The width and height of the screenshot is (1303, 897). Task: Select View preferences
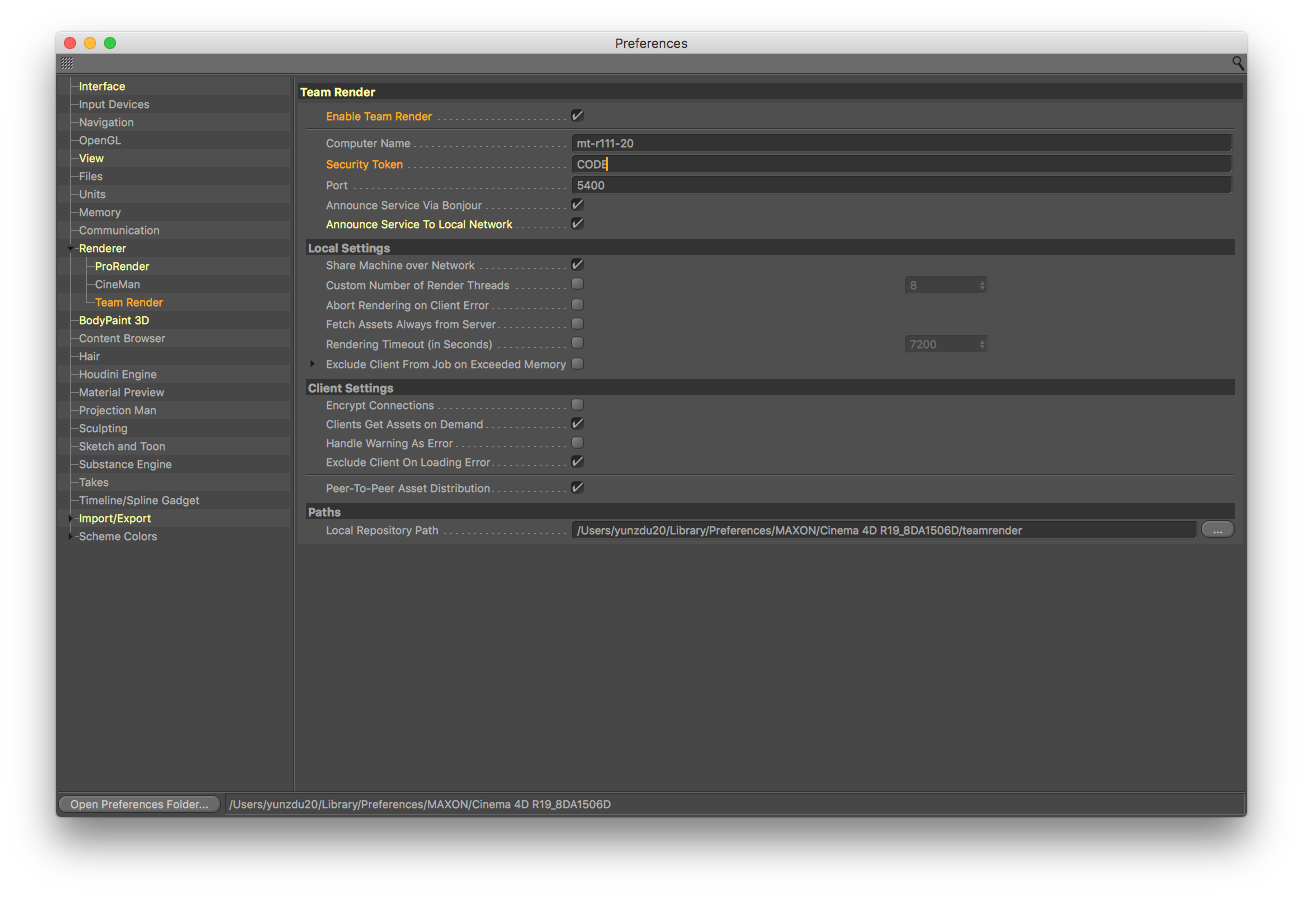click(x=91, y=158)
